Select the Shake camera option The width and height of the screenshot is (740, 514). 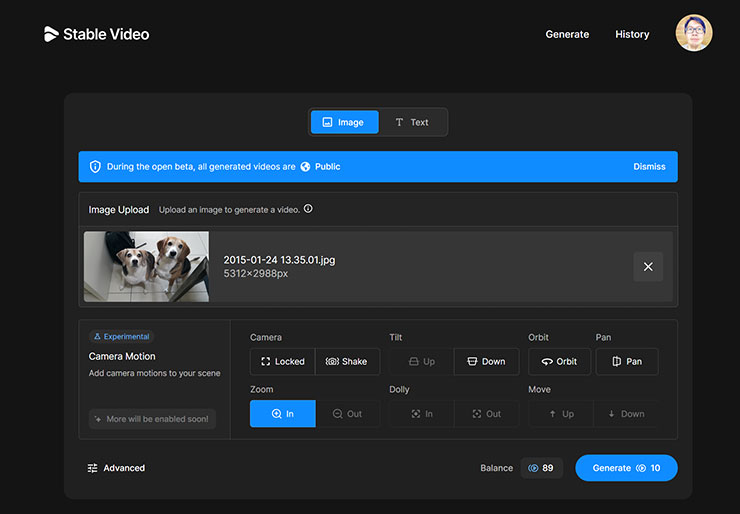[347, 361]
